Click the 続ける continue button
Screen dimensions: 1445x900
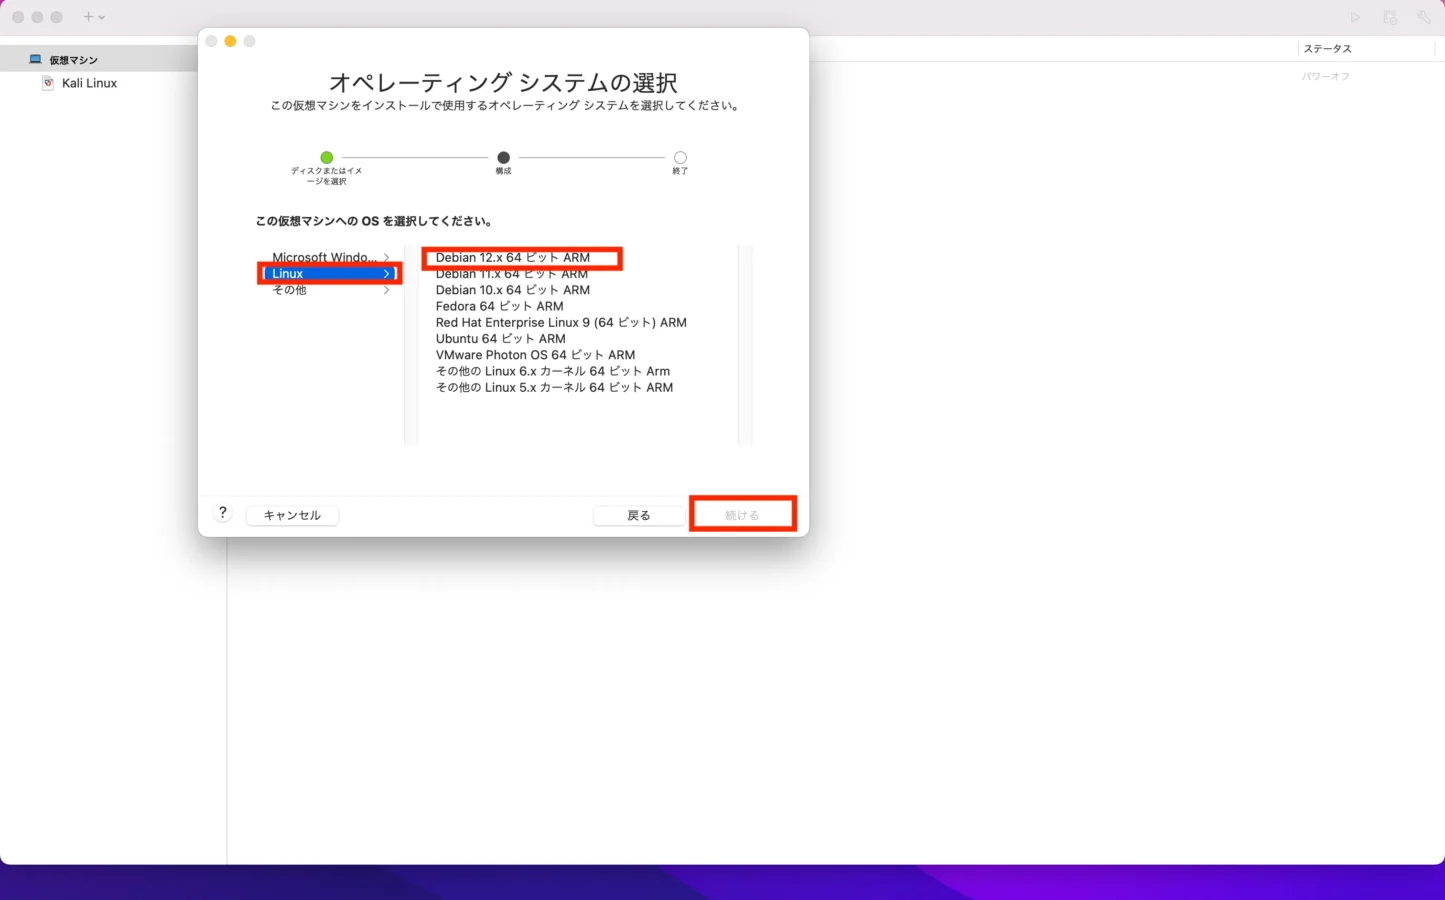click(x=742, y=515)
